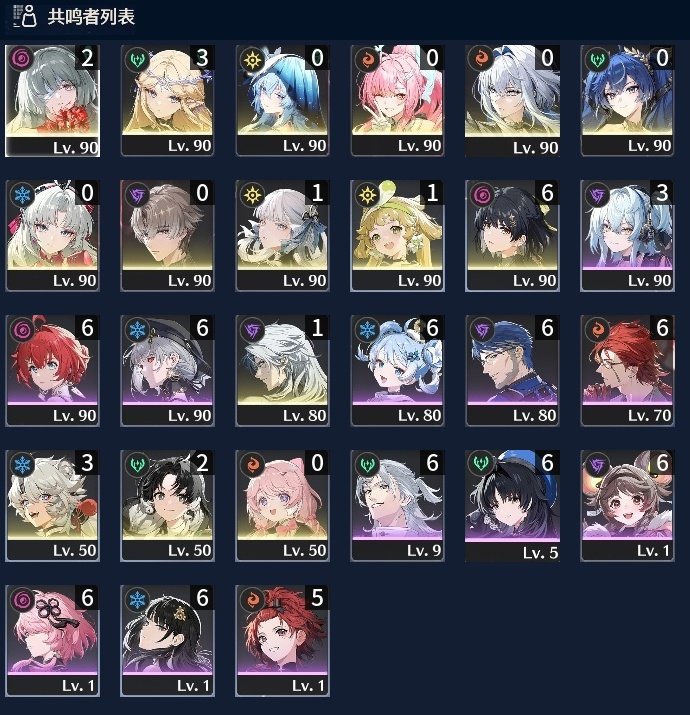This screenshot has width=690, height=715.
Task: Click the resonator list icon beside 共鸣者列表
Action: pos(24,16)
